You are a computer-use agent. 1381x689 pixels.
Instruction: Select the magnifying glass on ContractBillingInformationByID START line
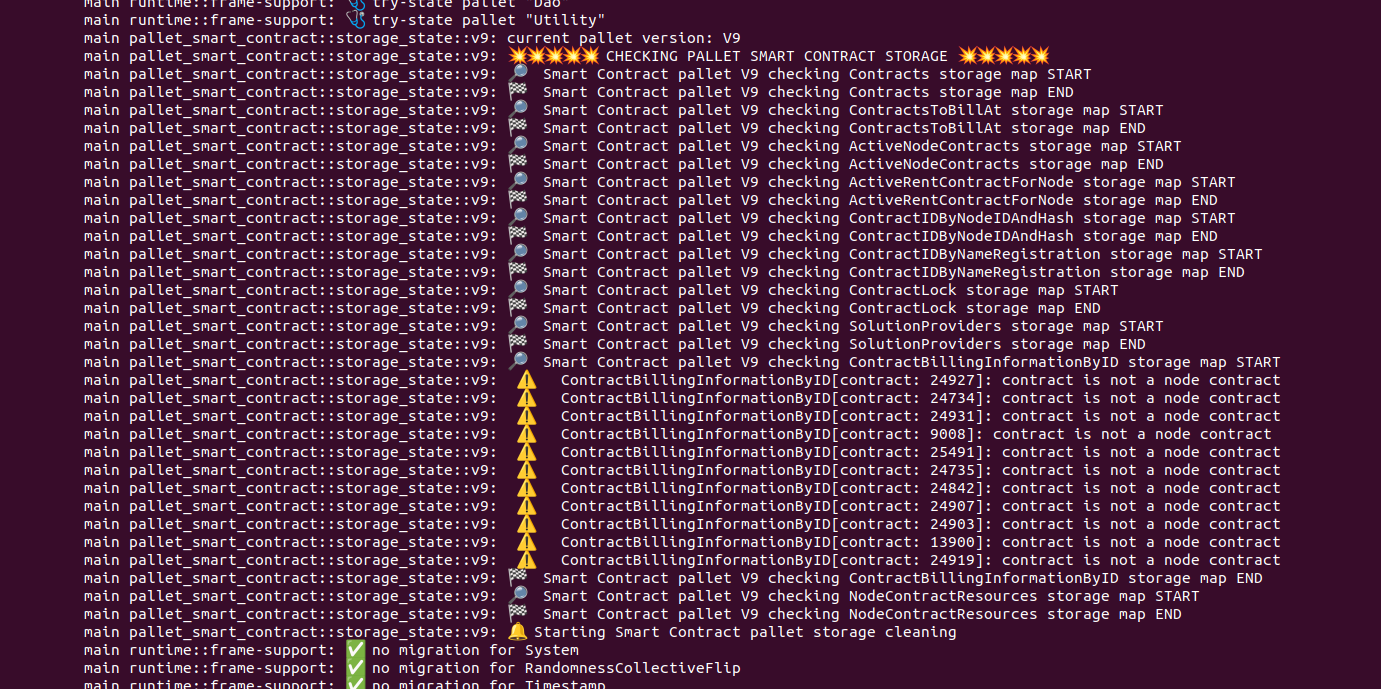pyautogui.click(x=520, y=361)
